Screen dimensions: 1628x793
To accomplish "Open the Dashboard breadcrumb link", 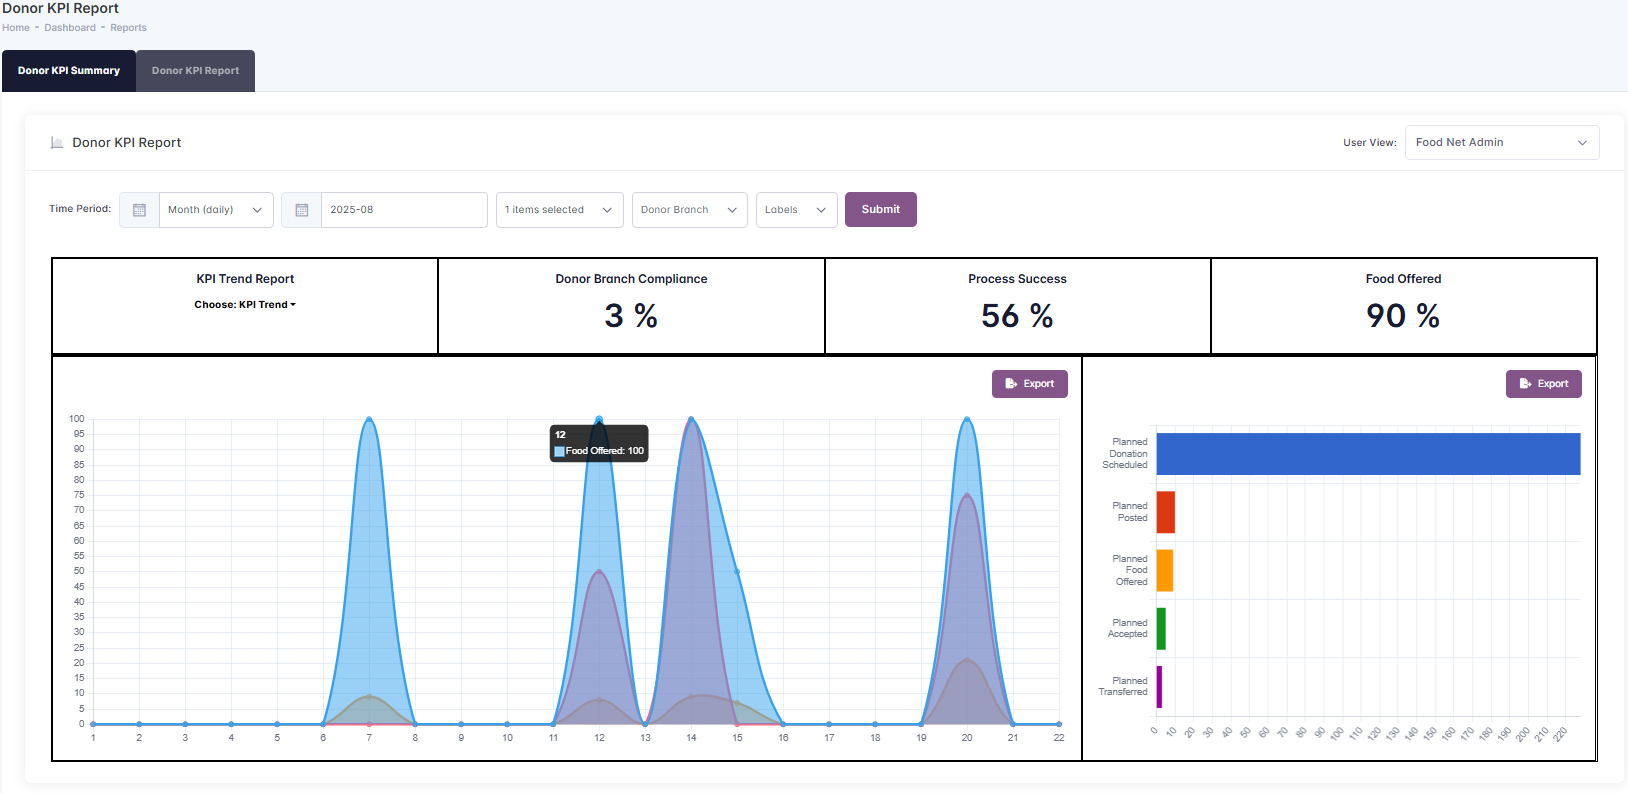I will 70,28.
